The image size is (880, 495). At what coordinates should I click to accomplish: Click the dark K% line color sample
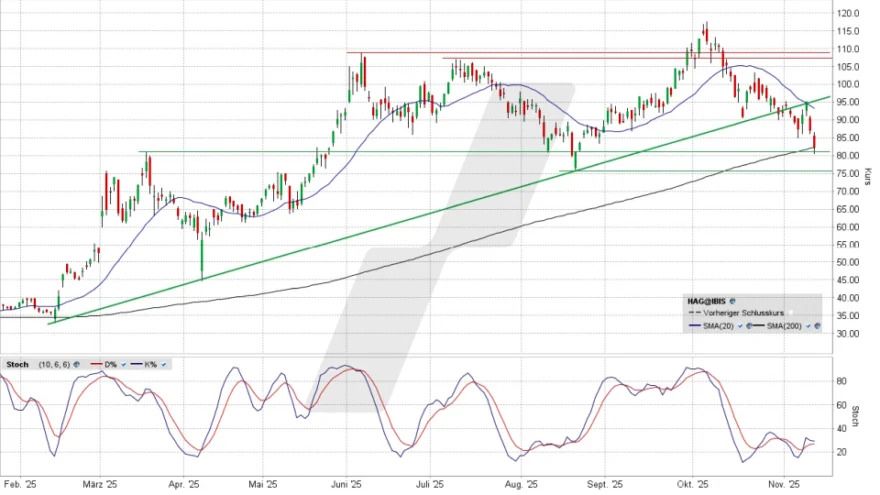pos(136,364)
